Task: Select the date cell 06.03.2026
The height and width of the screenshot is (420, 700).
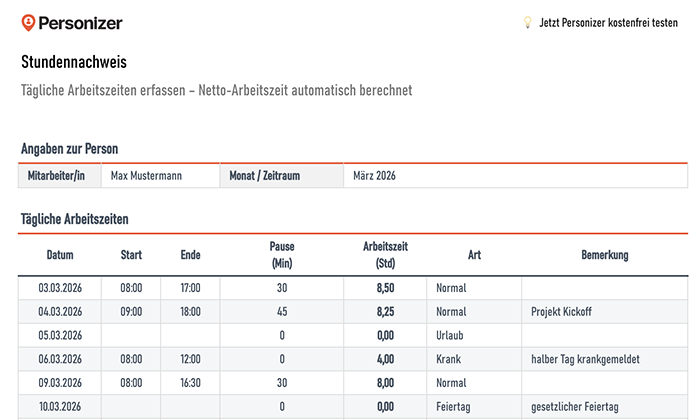Action: (60, 359)
